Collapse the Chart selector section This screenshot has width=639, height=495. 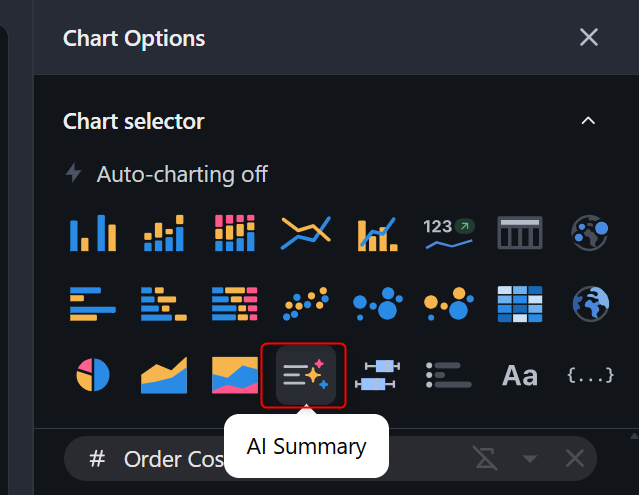point(588,121)
